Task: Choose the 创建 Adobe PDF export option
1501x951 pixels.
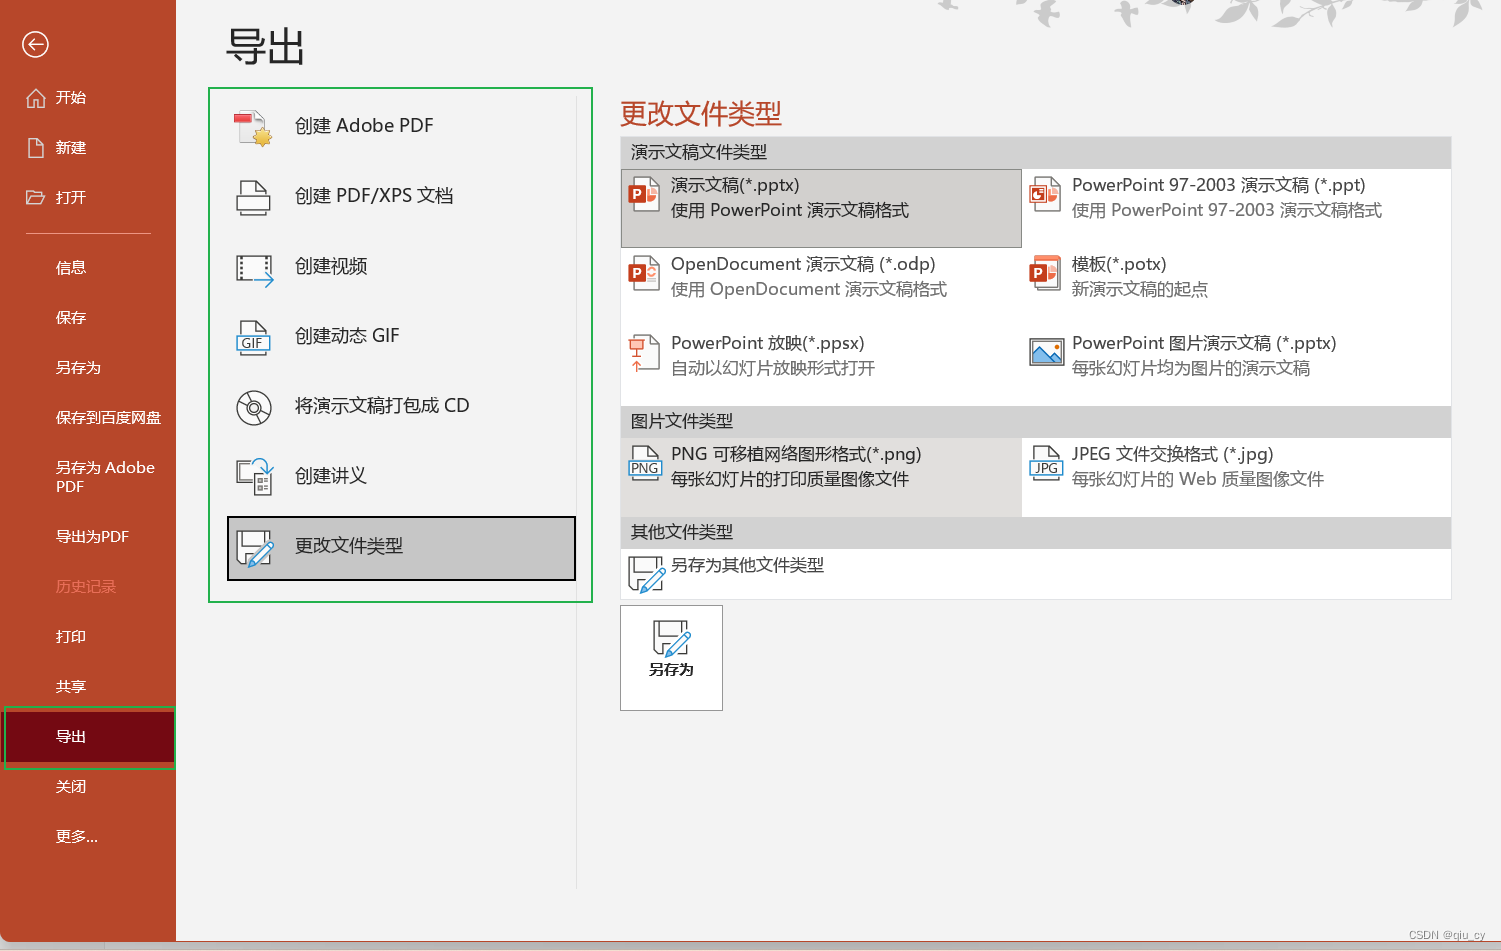Action: tap(401, 126)
